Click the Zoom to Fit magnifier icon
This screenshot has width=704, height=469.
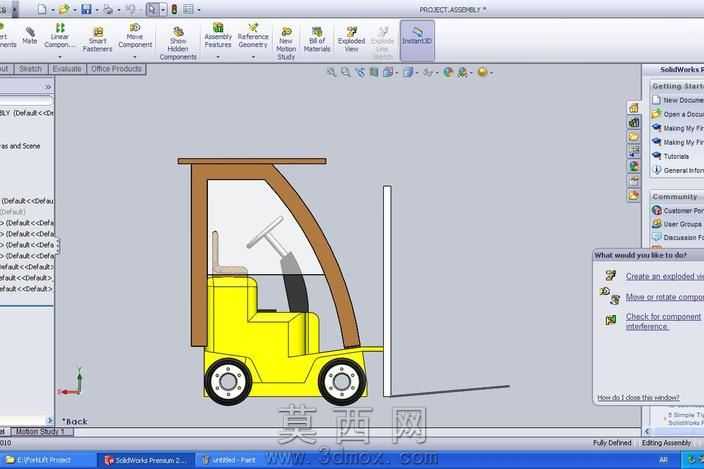point(331,72)
